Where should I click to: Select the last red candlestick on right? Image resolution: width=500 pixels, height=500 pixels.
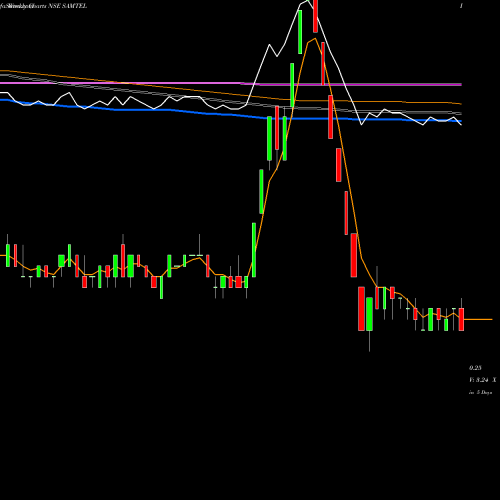click(x=461, y=319)
